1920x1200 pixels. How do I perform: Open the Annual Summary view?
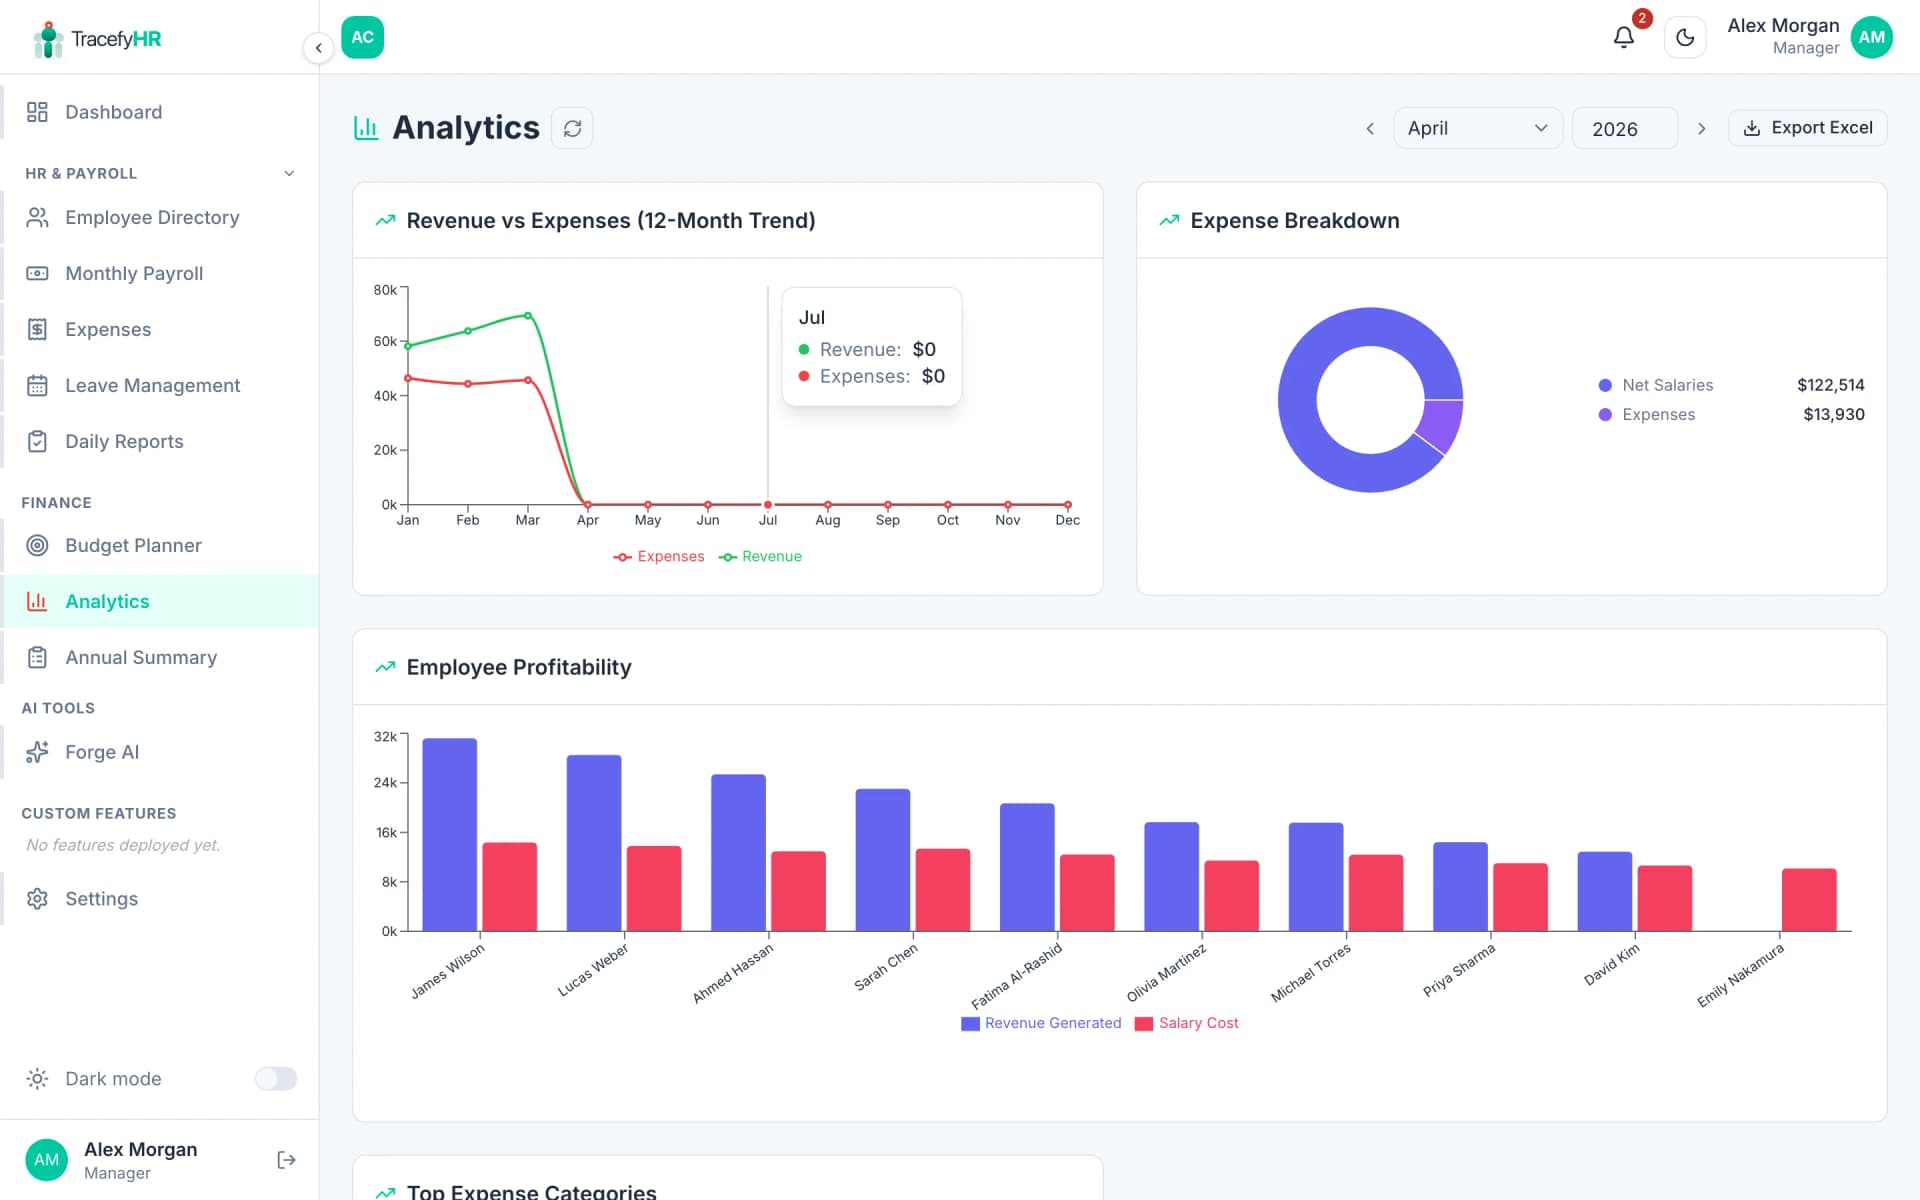pos(141,657)
